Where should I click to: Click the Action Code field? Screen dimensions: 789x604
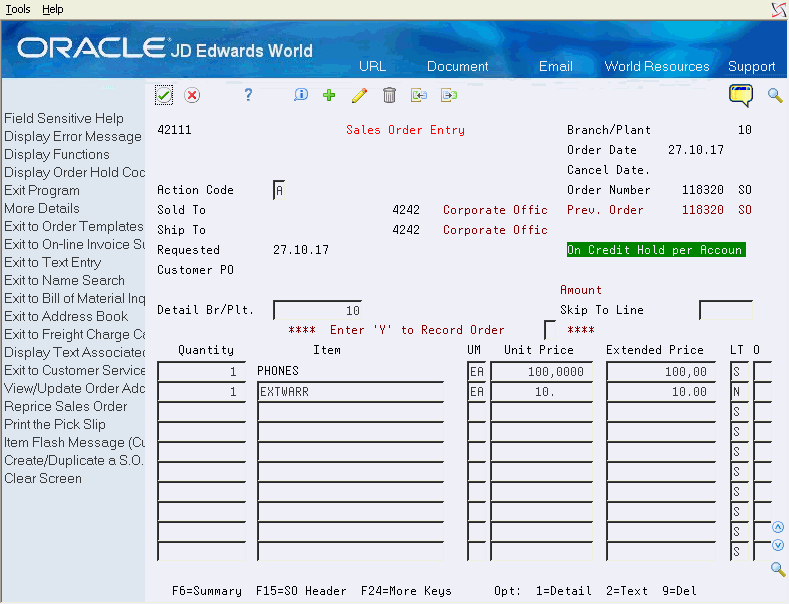279,190
